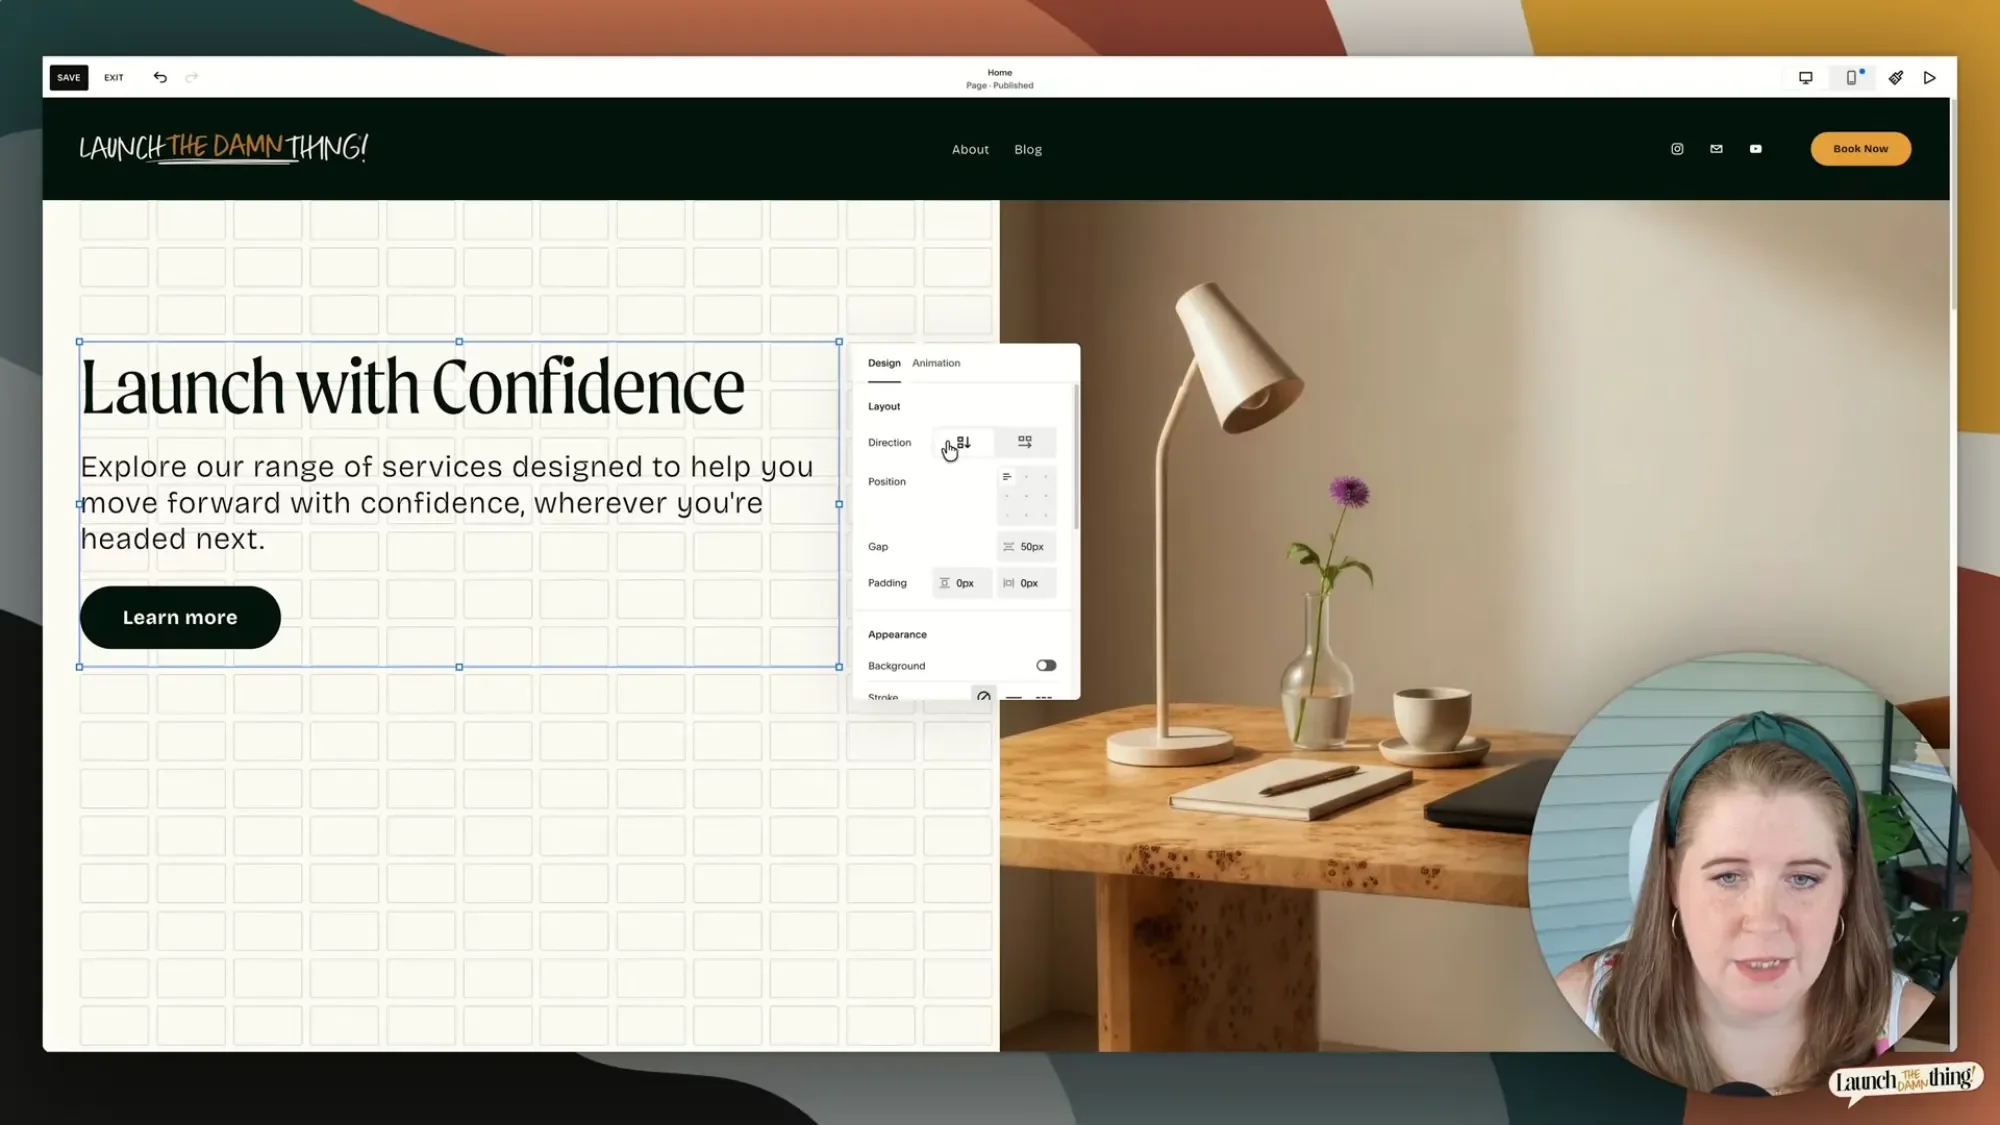
Task: Click the SAVE button
Action: 69,78
